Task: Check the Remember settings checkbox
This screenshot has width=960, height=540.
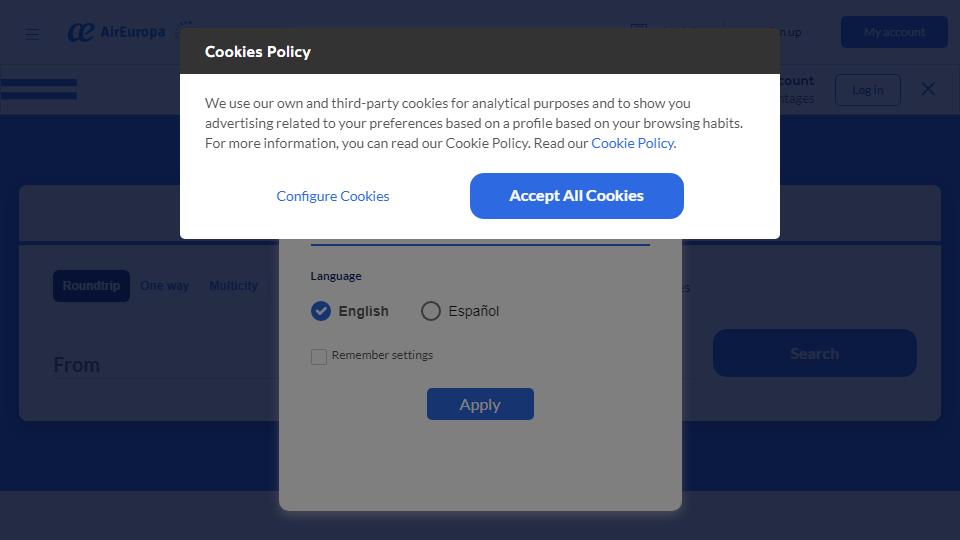Action: coord(319,356)
